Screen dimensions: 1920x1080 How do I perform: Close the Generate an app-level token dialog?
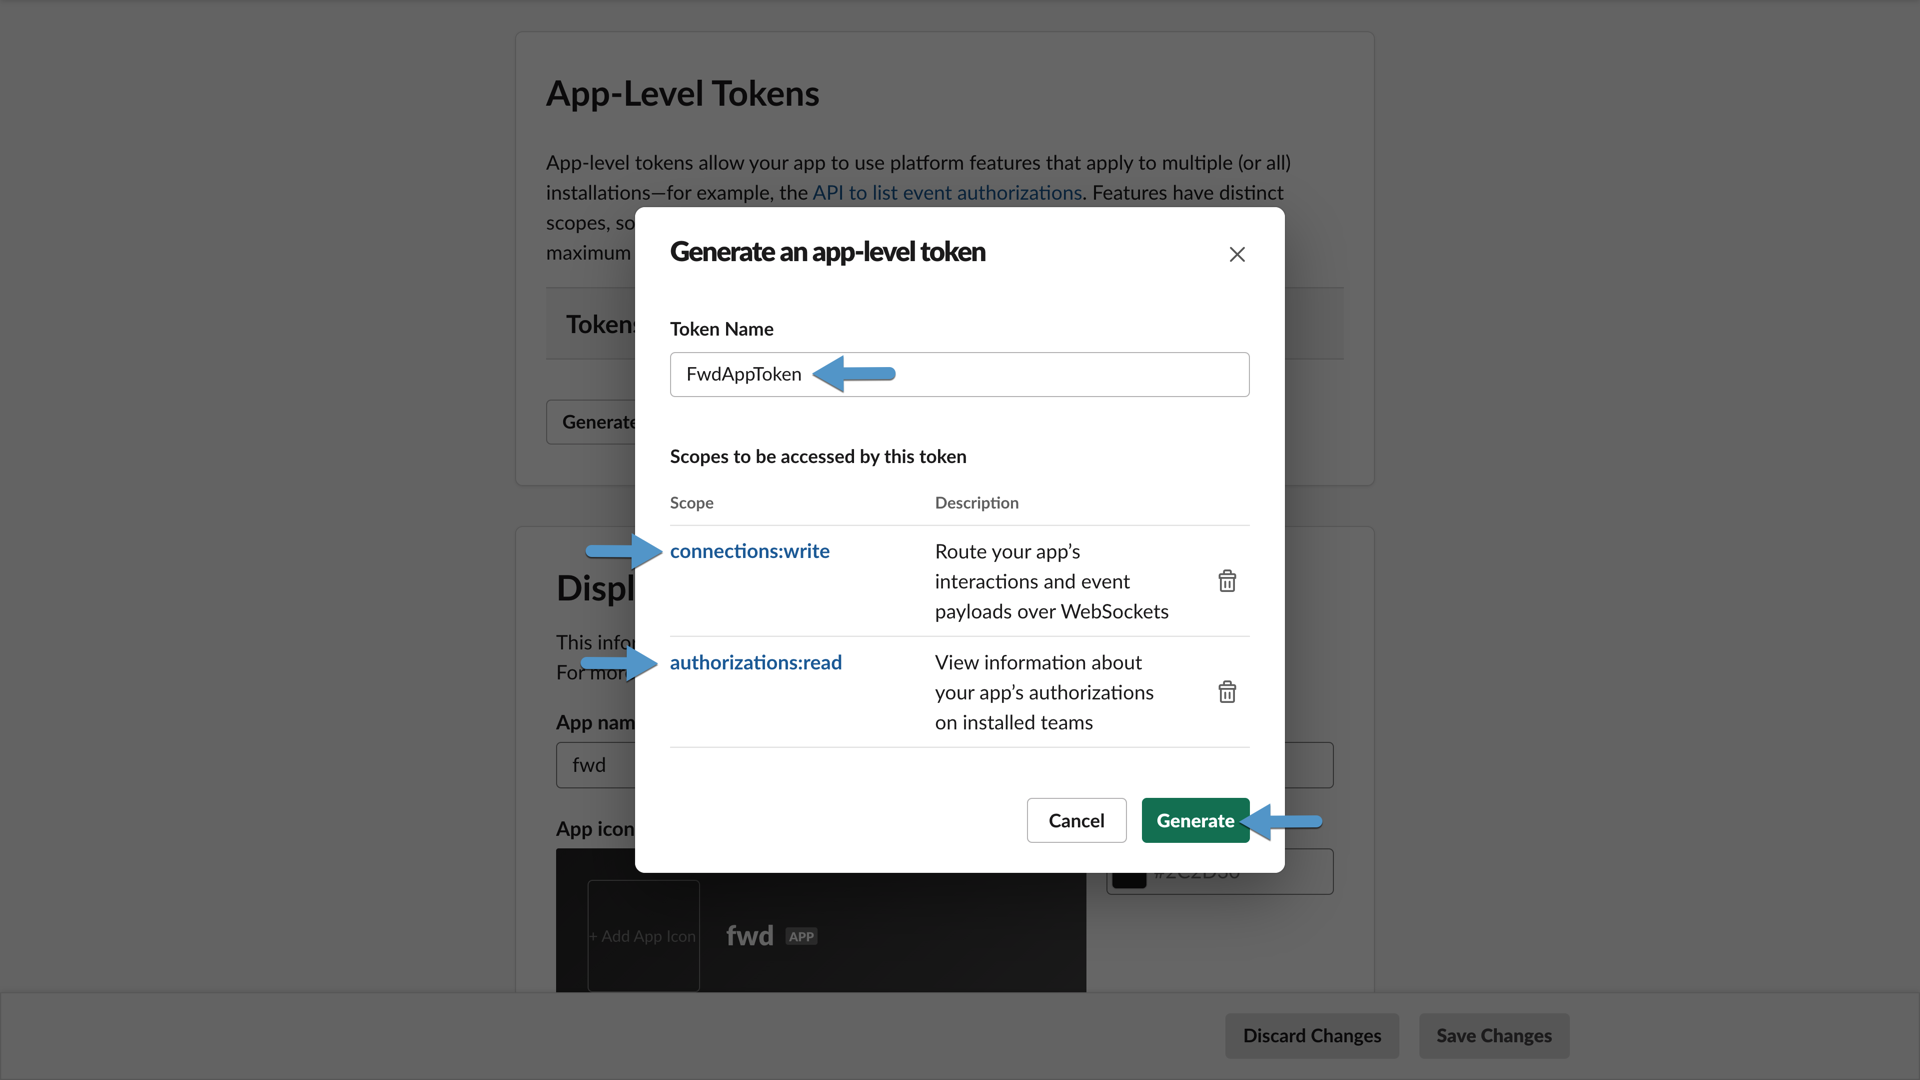pos(1237,254)
